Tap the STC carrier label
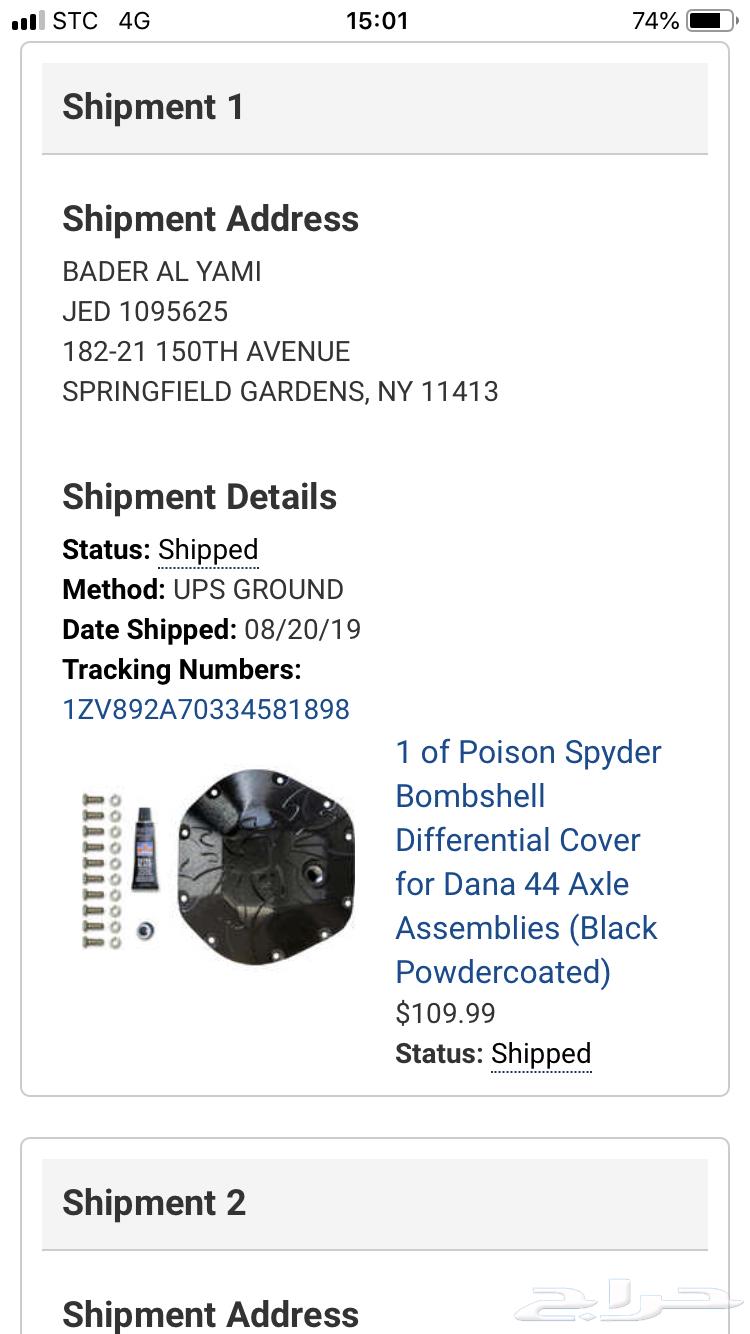 point(76,21)
